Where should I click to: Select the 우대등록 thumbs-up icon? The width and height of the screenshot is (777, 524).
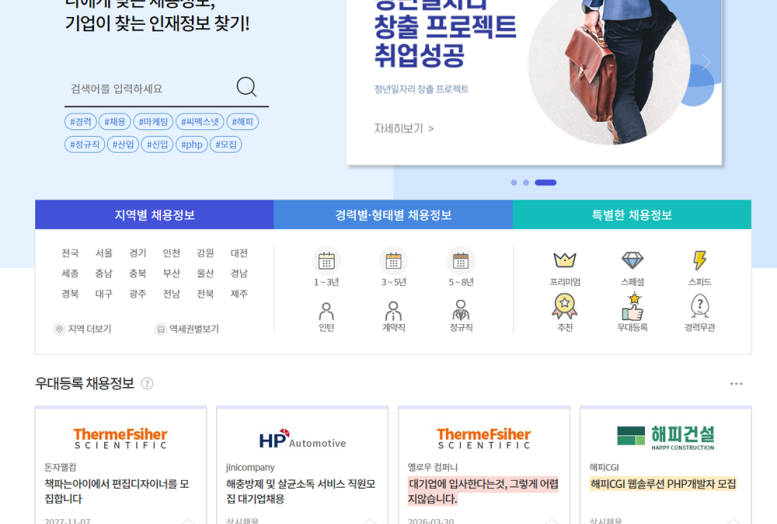click(x=632, y=307)
